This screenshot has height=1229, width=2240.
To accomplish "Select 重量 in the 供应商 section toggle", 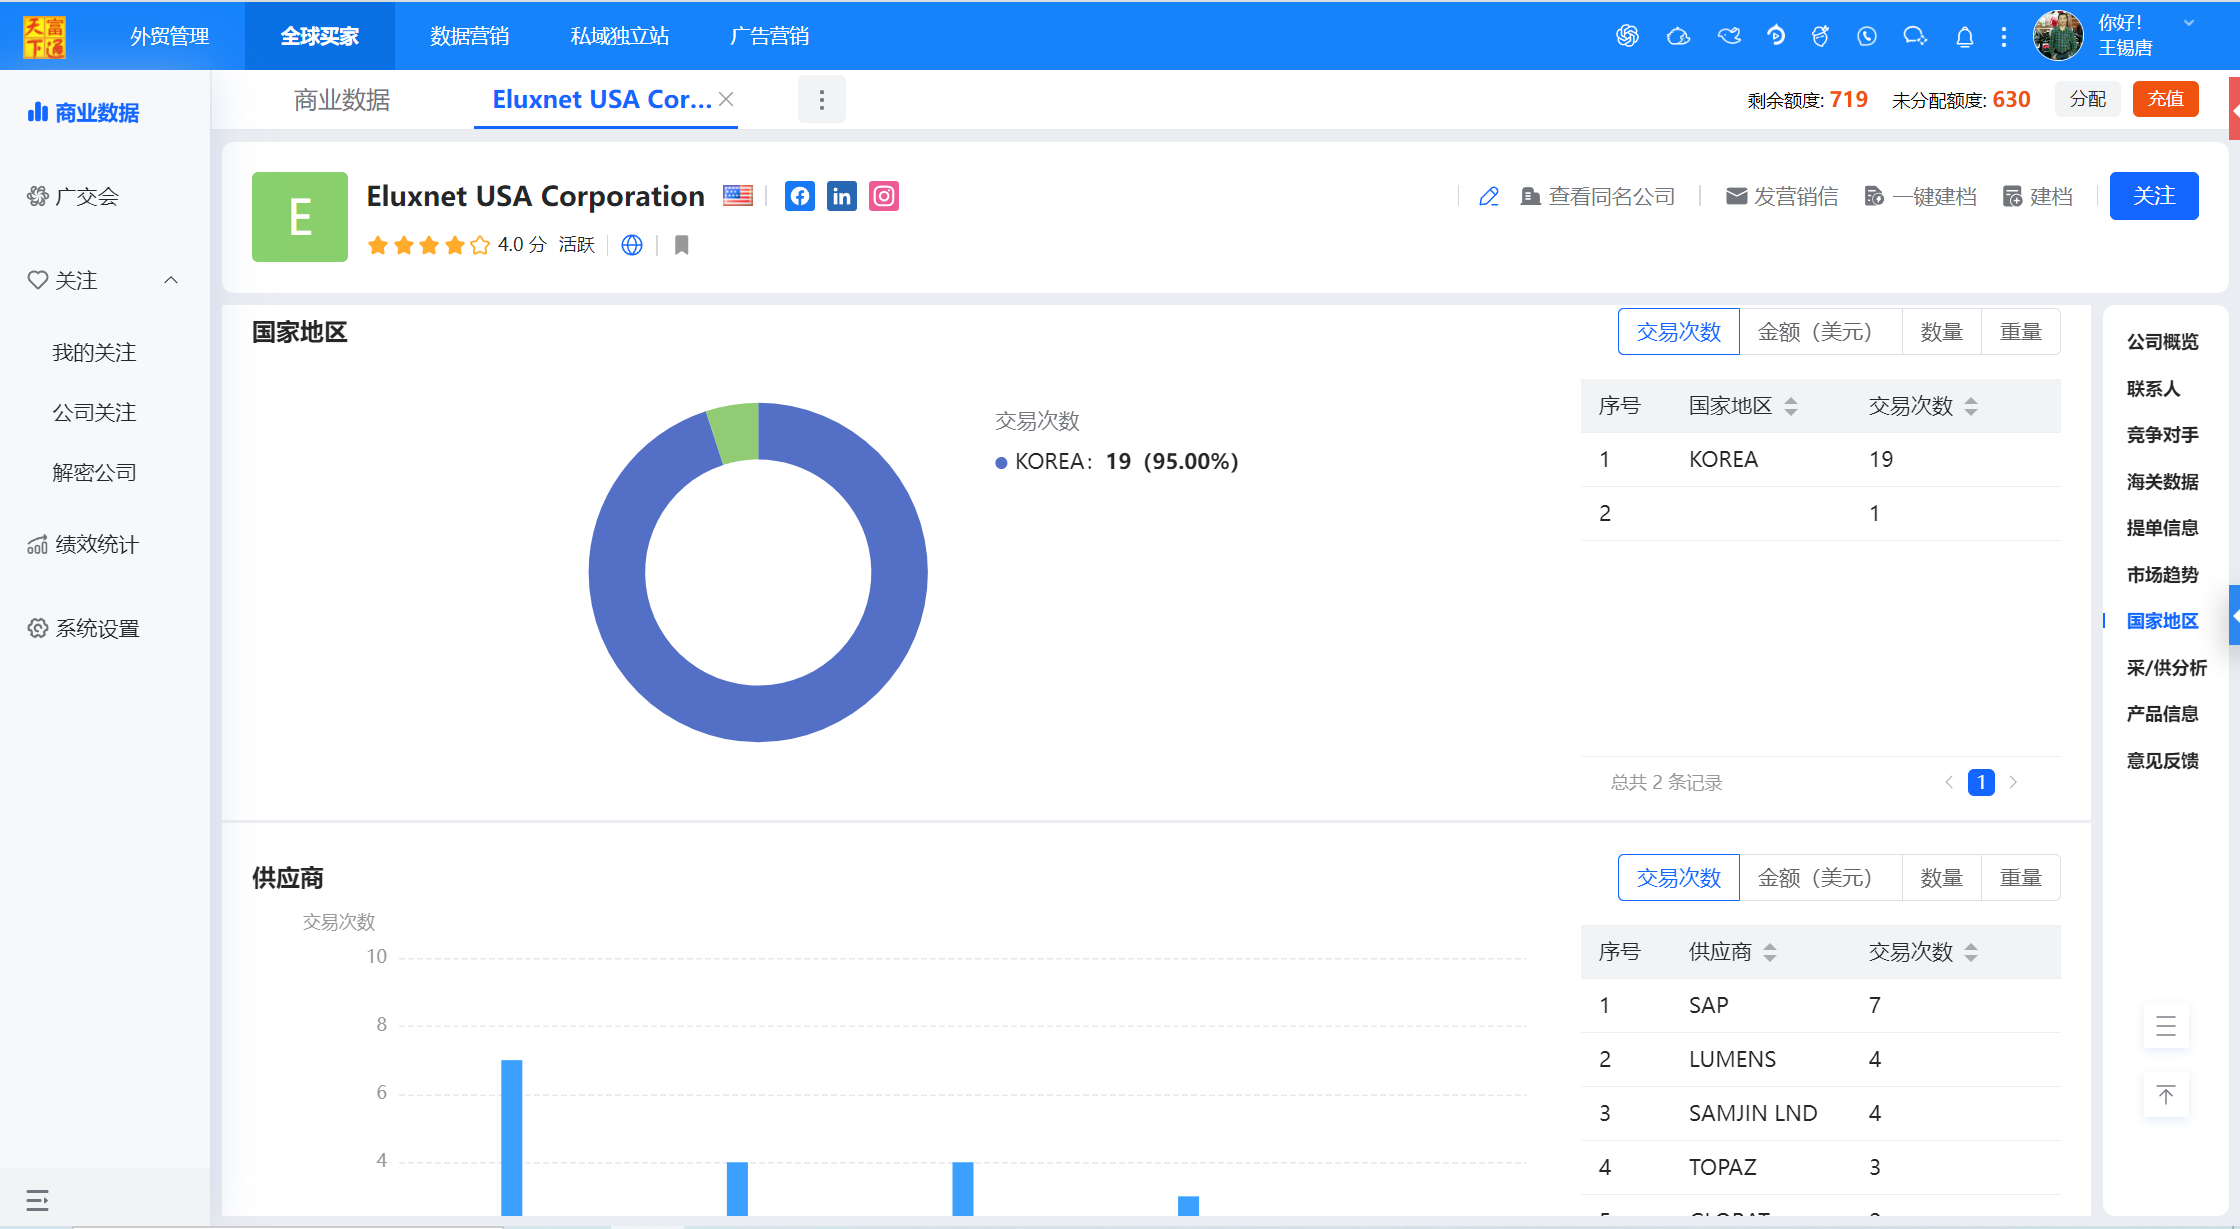I will tap(2020, 878).
